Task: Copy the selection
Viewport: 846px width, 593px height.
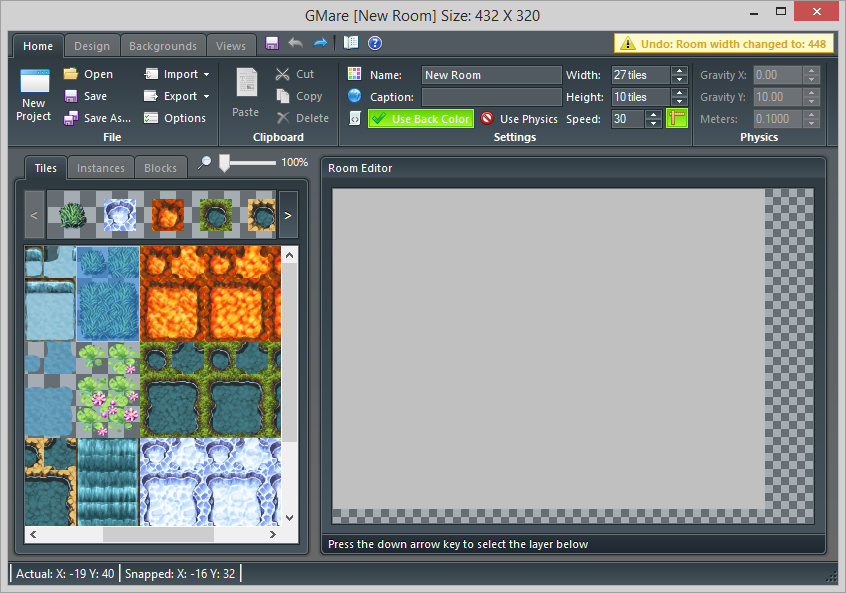Action: coord(299,96)
